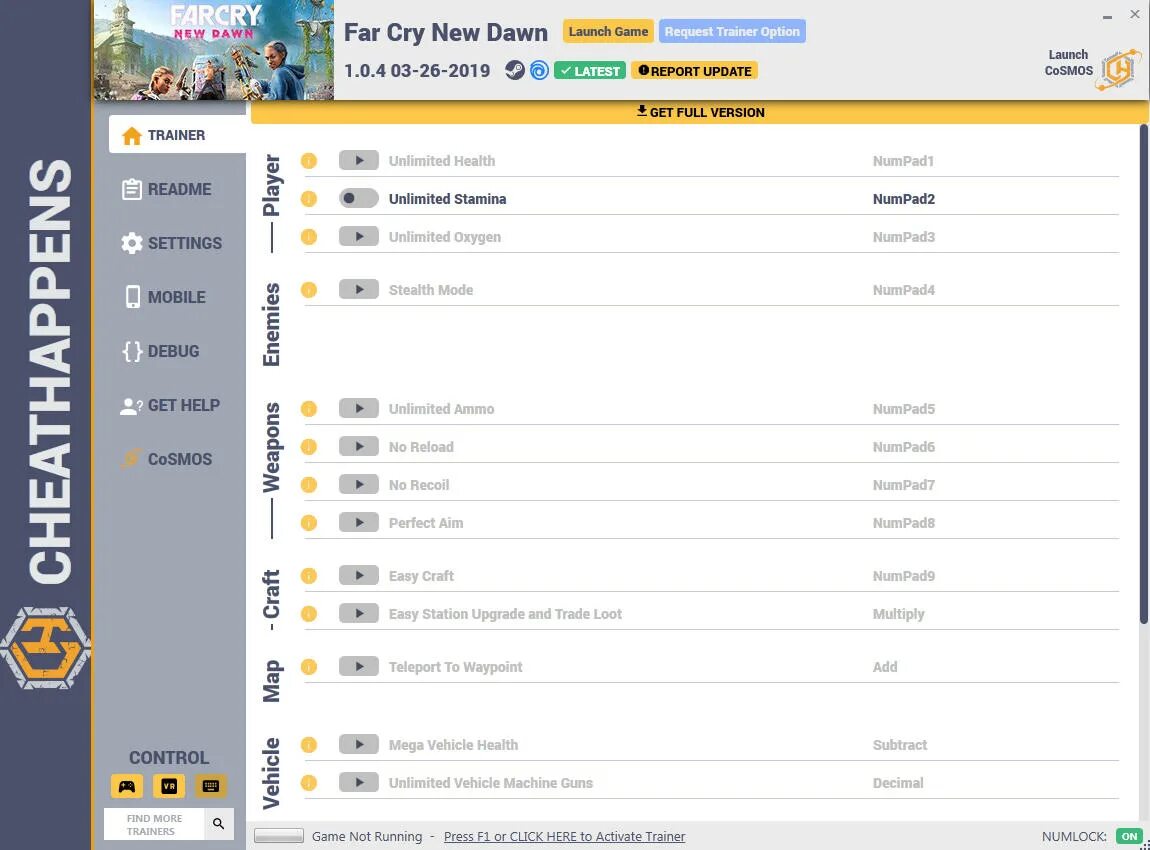The image size is (1150, 850).
Task: Enable the Stealth Mode cheat
Action: pyautogui.click(x=359, y=289)
